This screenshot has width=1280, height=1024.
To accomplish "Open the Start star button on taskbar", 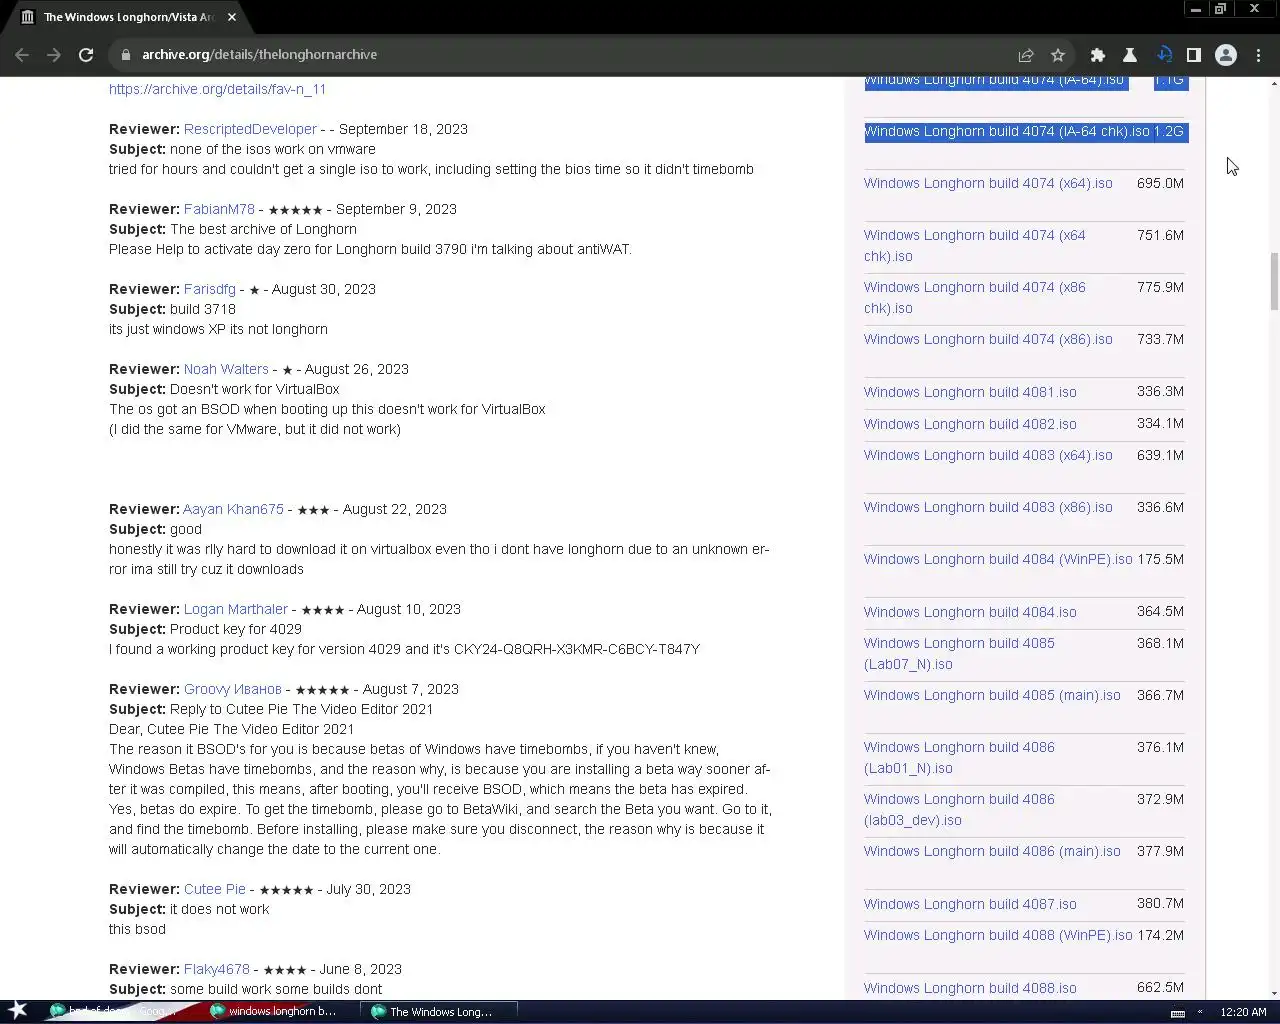I will 17,1011.
